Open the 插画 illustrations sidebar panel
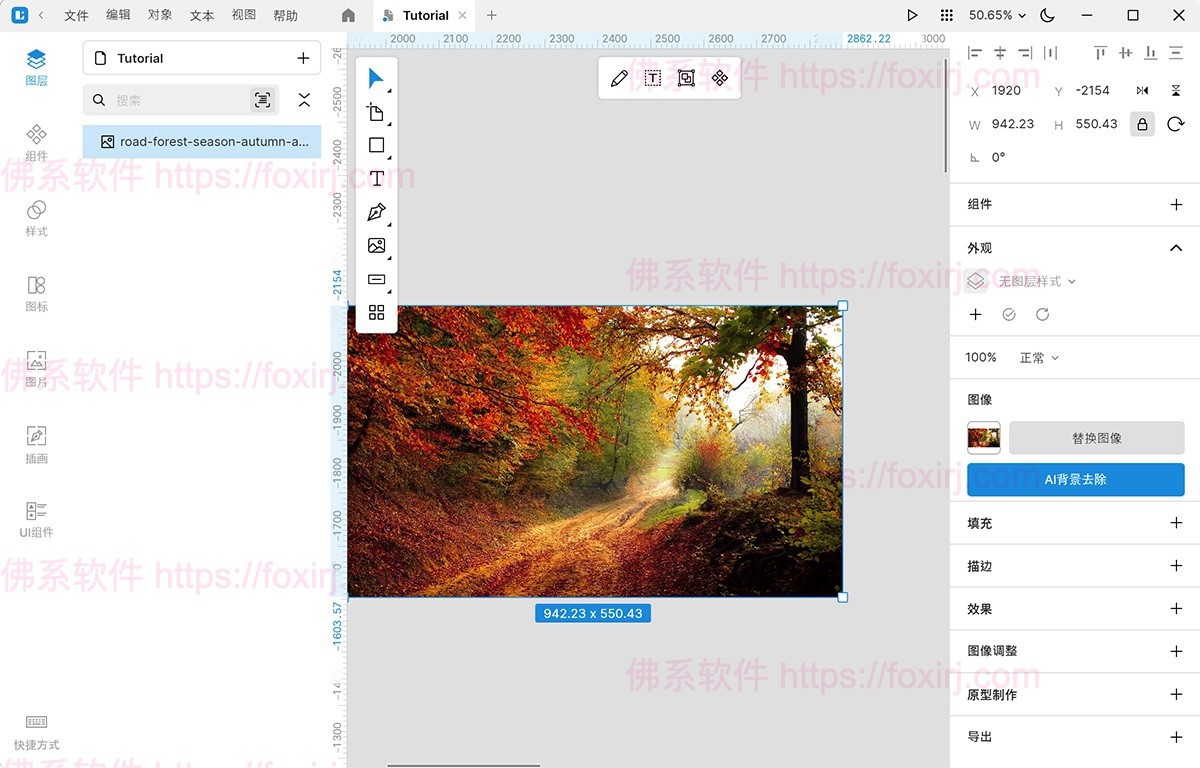Image resolution: width=1200 pixels, height=768 pixels. [36, 444]
